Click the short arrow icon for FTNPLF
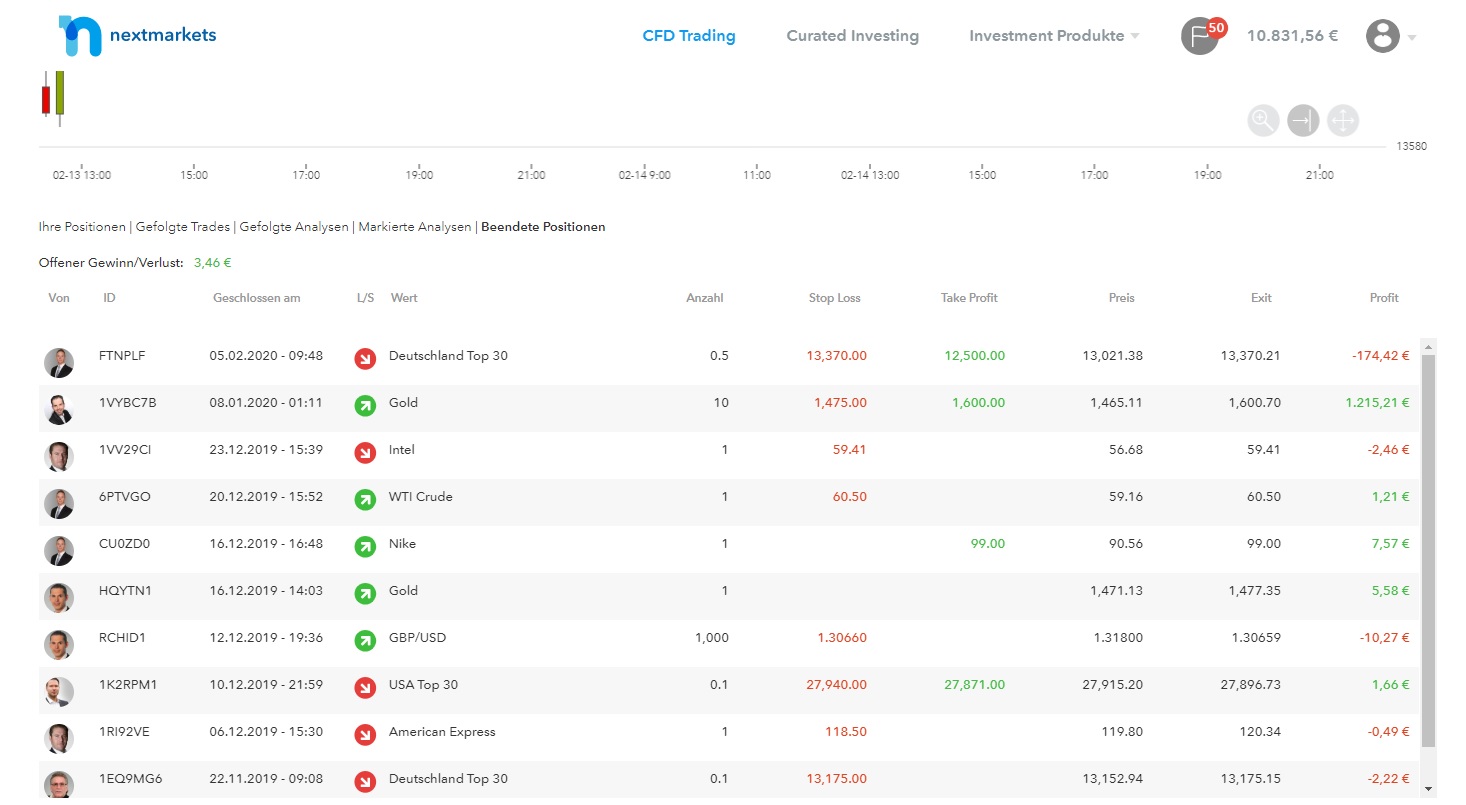This screenshot has width=1466, height=805. click(x=365, y=359)
